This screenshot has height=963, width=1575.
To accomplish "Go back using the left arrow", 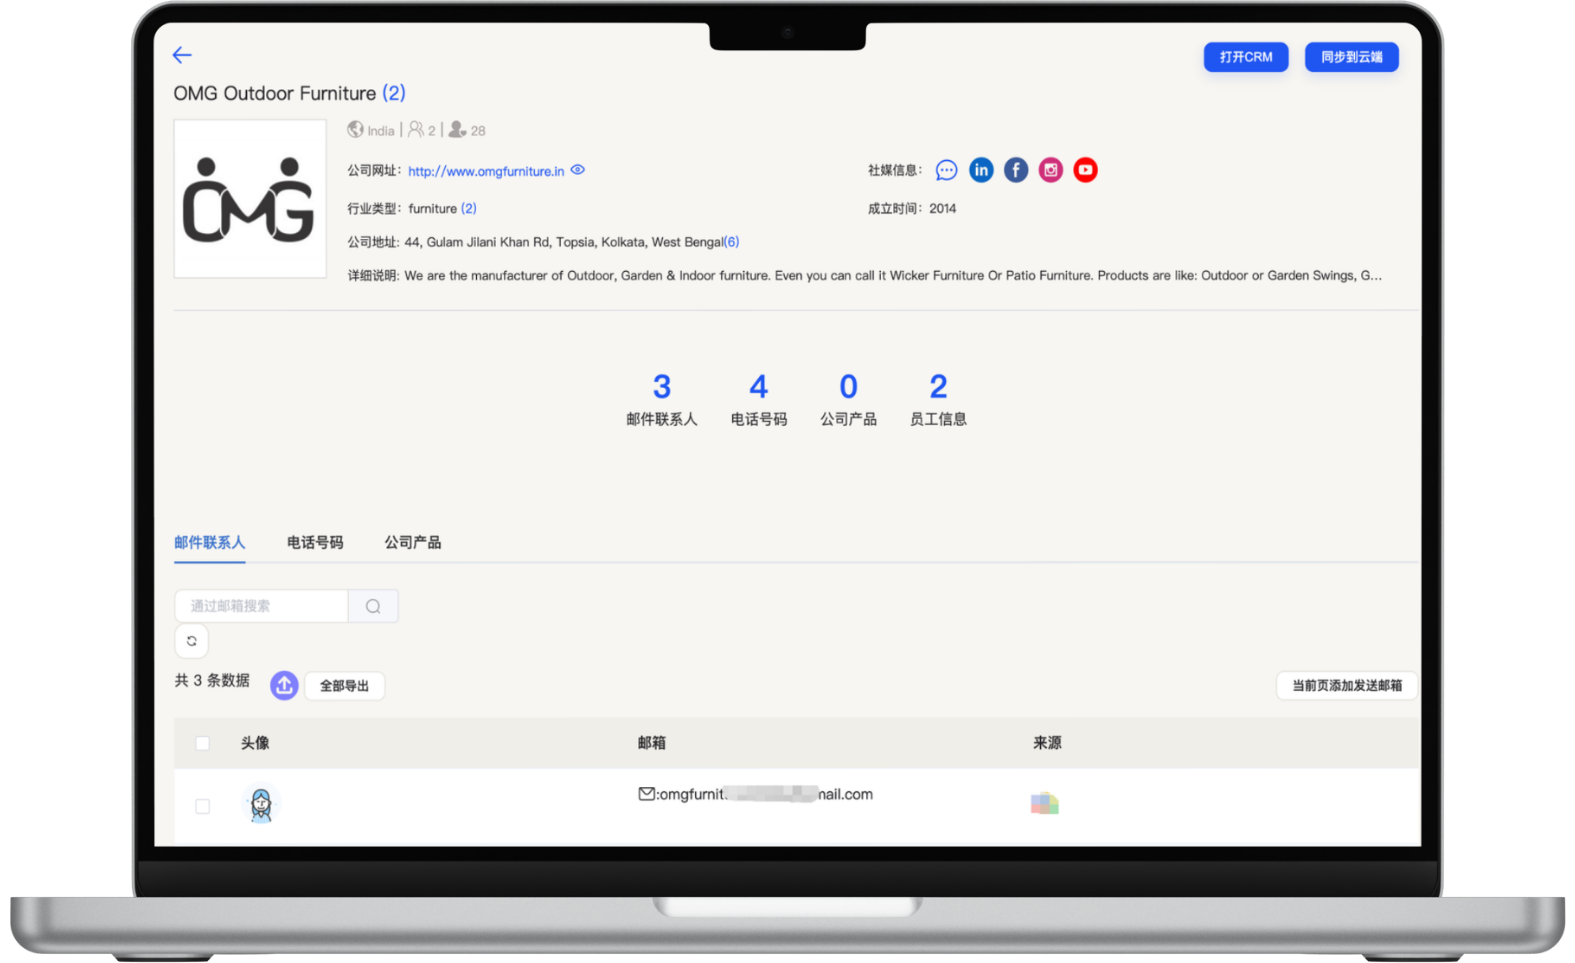I will click(182, 55).
